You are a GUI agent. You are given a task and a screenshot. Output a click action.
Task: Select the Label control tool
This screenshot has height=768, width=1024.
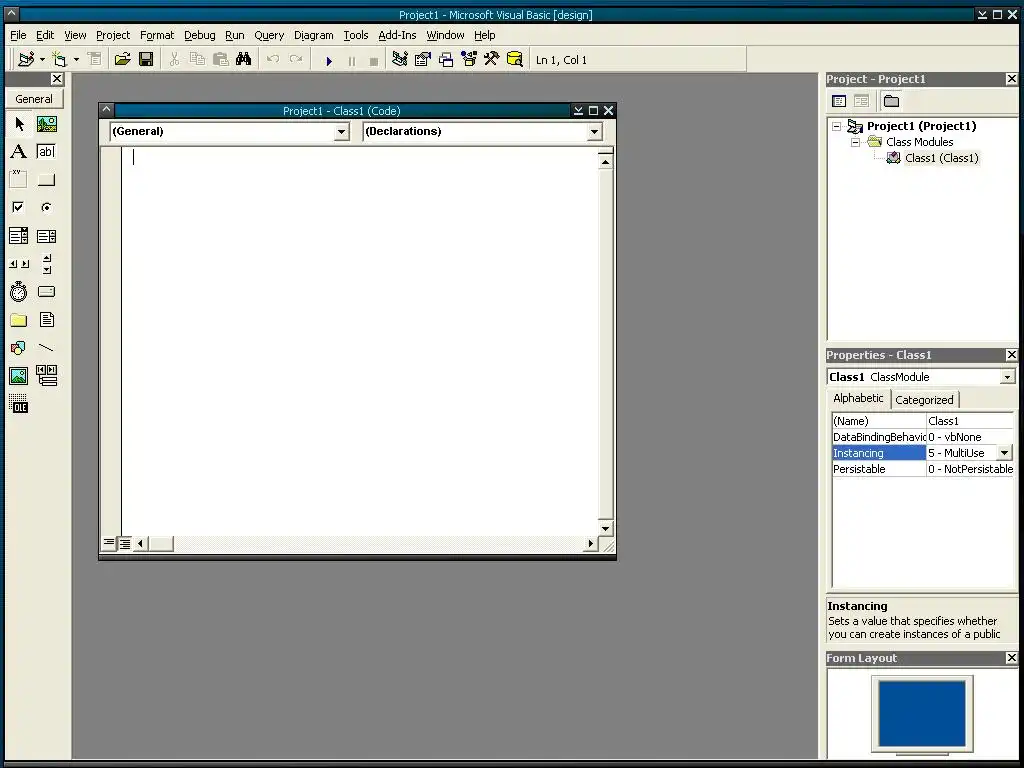click(x=19, y=152)
